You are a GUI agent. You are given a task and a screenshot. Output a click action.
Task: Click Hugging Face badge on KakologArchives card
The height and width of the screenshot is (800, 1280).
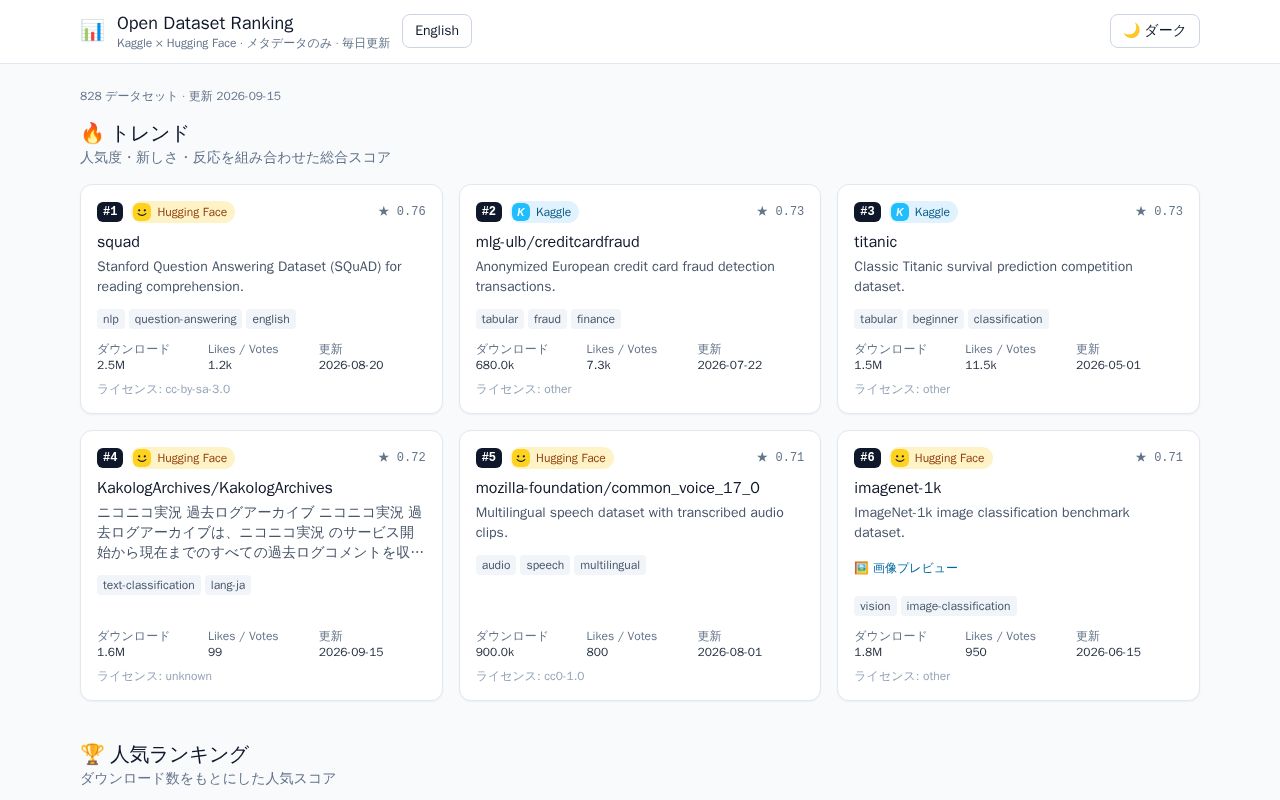click(x=183, y=458)
